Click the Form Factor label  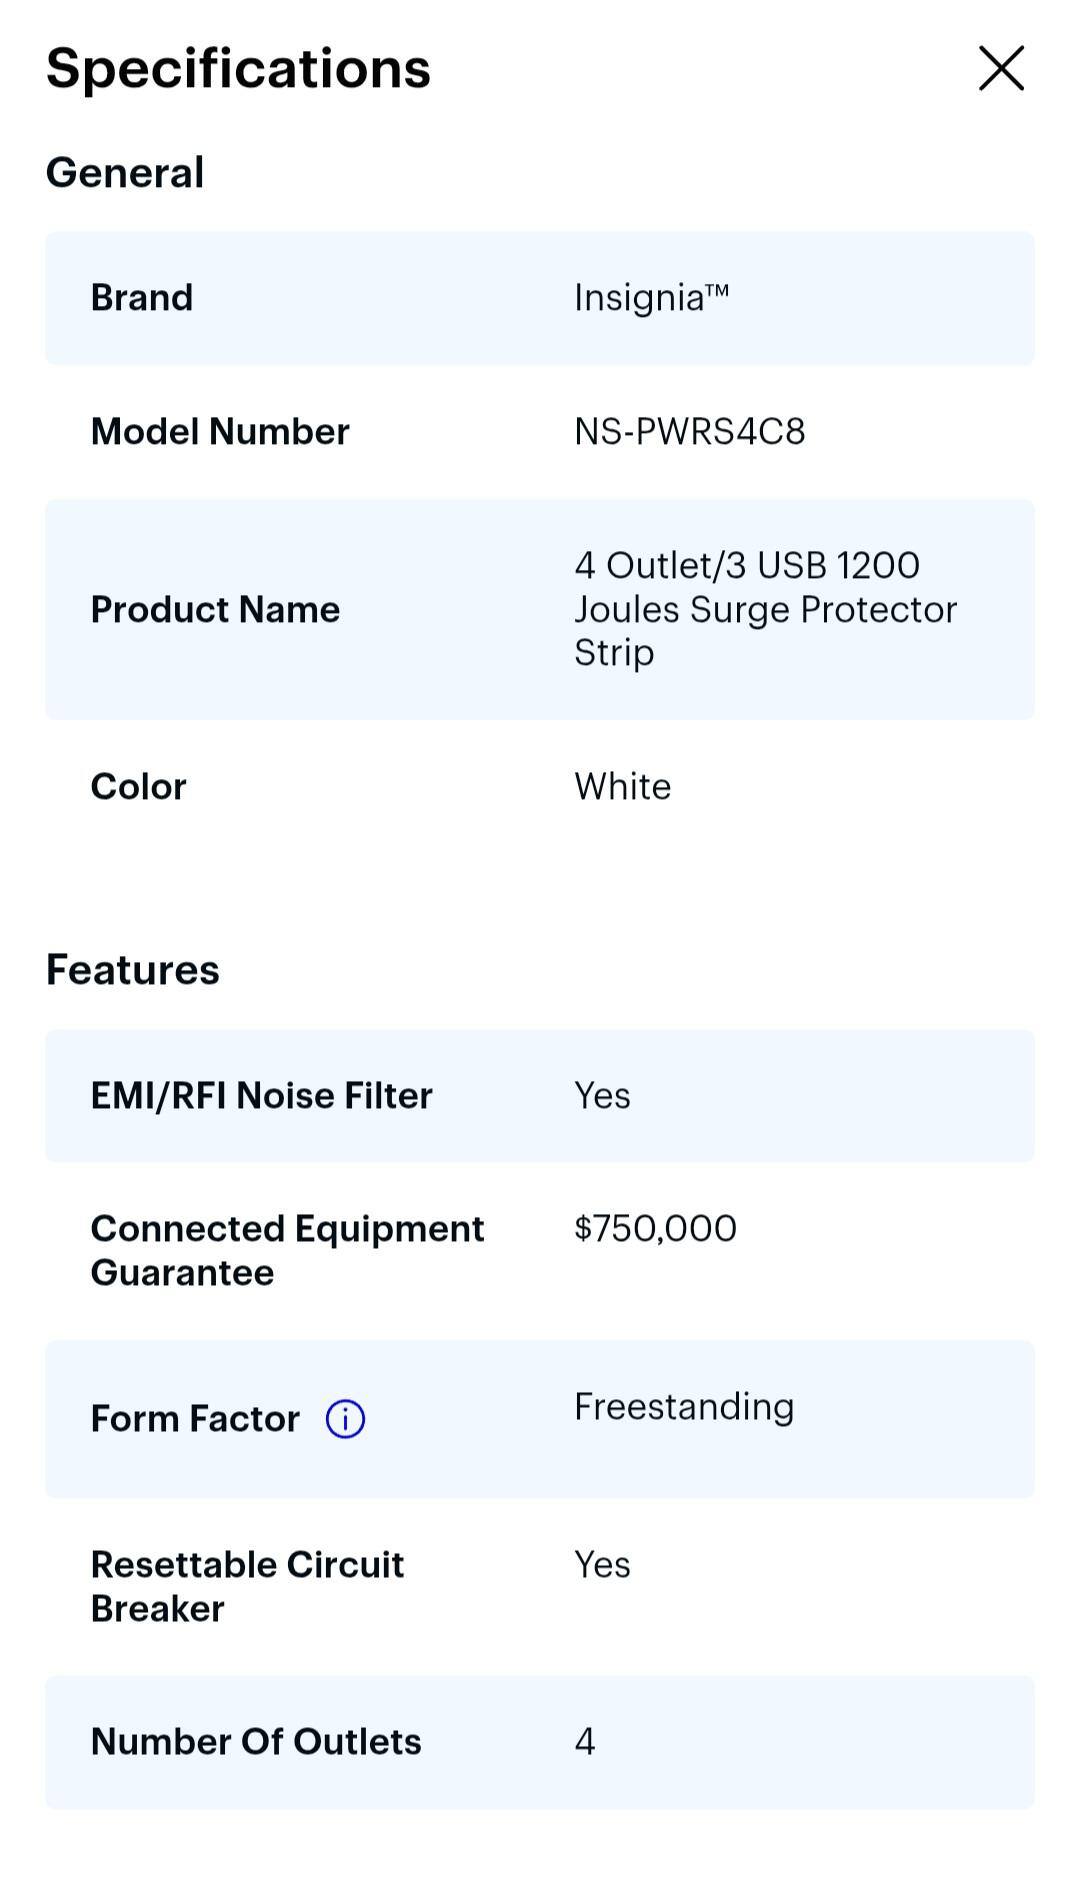(x=194, y=1418)
